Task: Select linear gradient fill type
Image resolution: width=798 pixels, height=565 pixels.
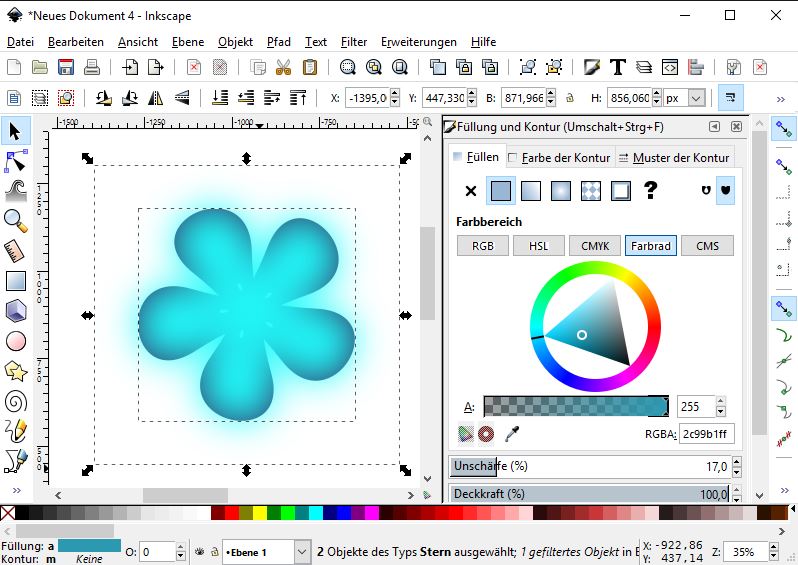Action: pos(531,191)
